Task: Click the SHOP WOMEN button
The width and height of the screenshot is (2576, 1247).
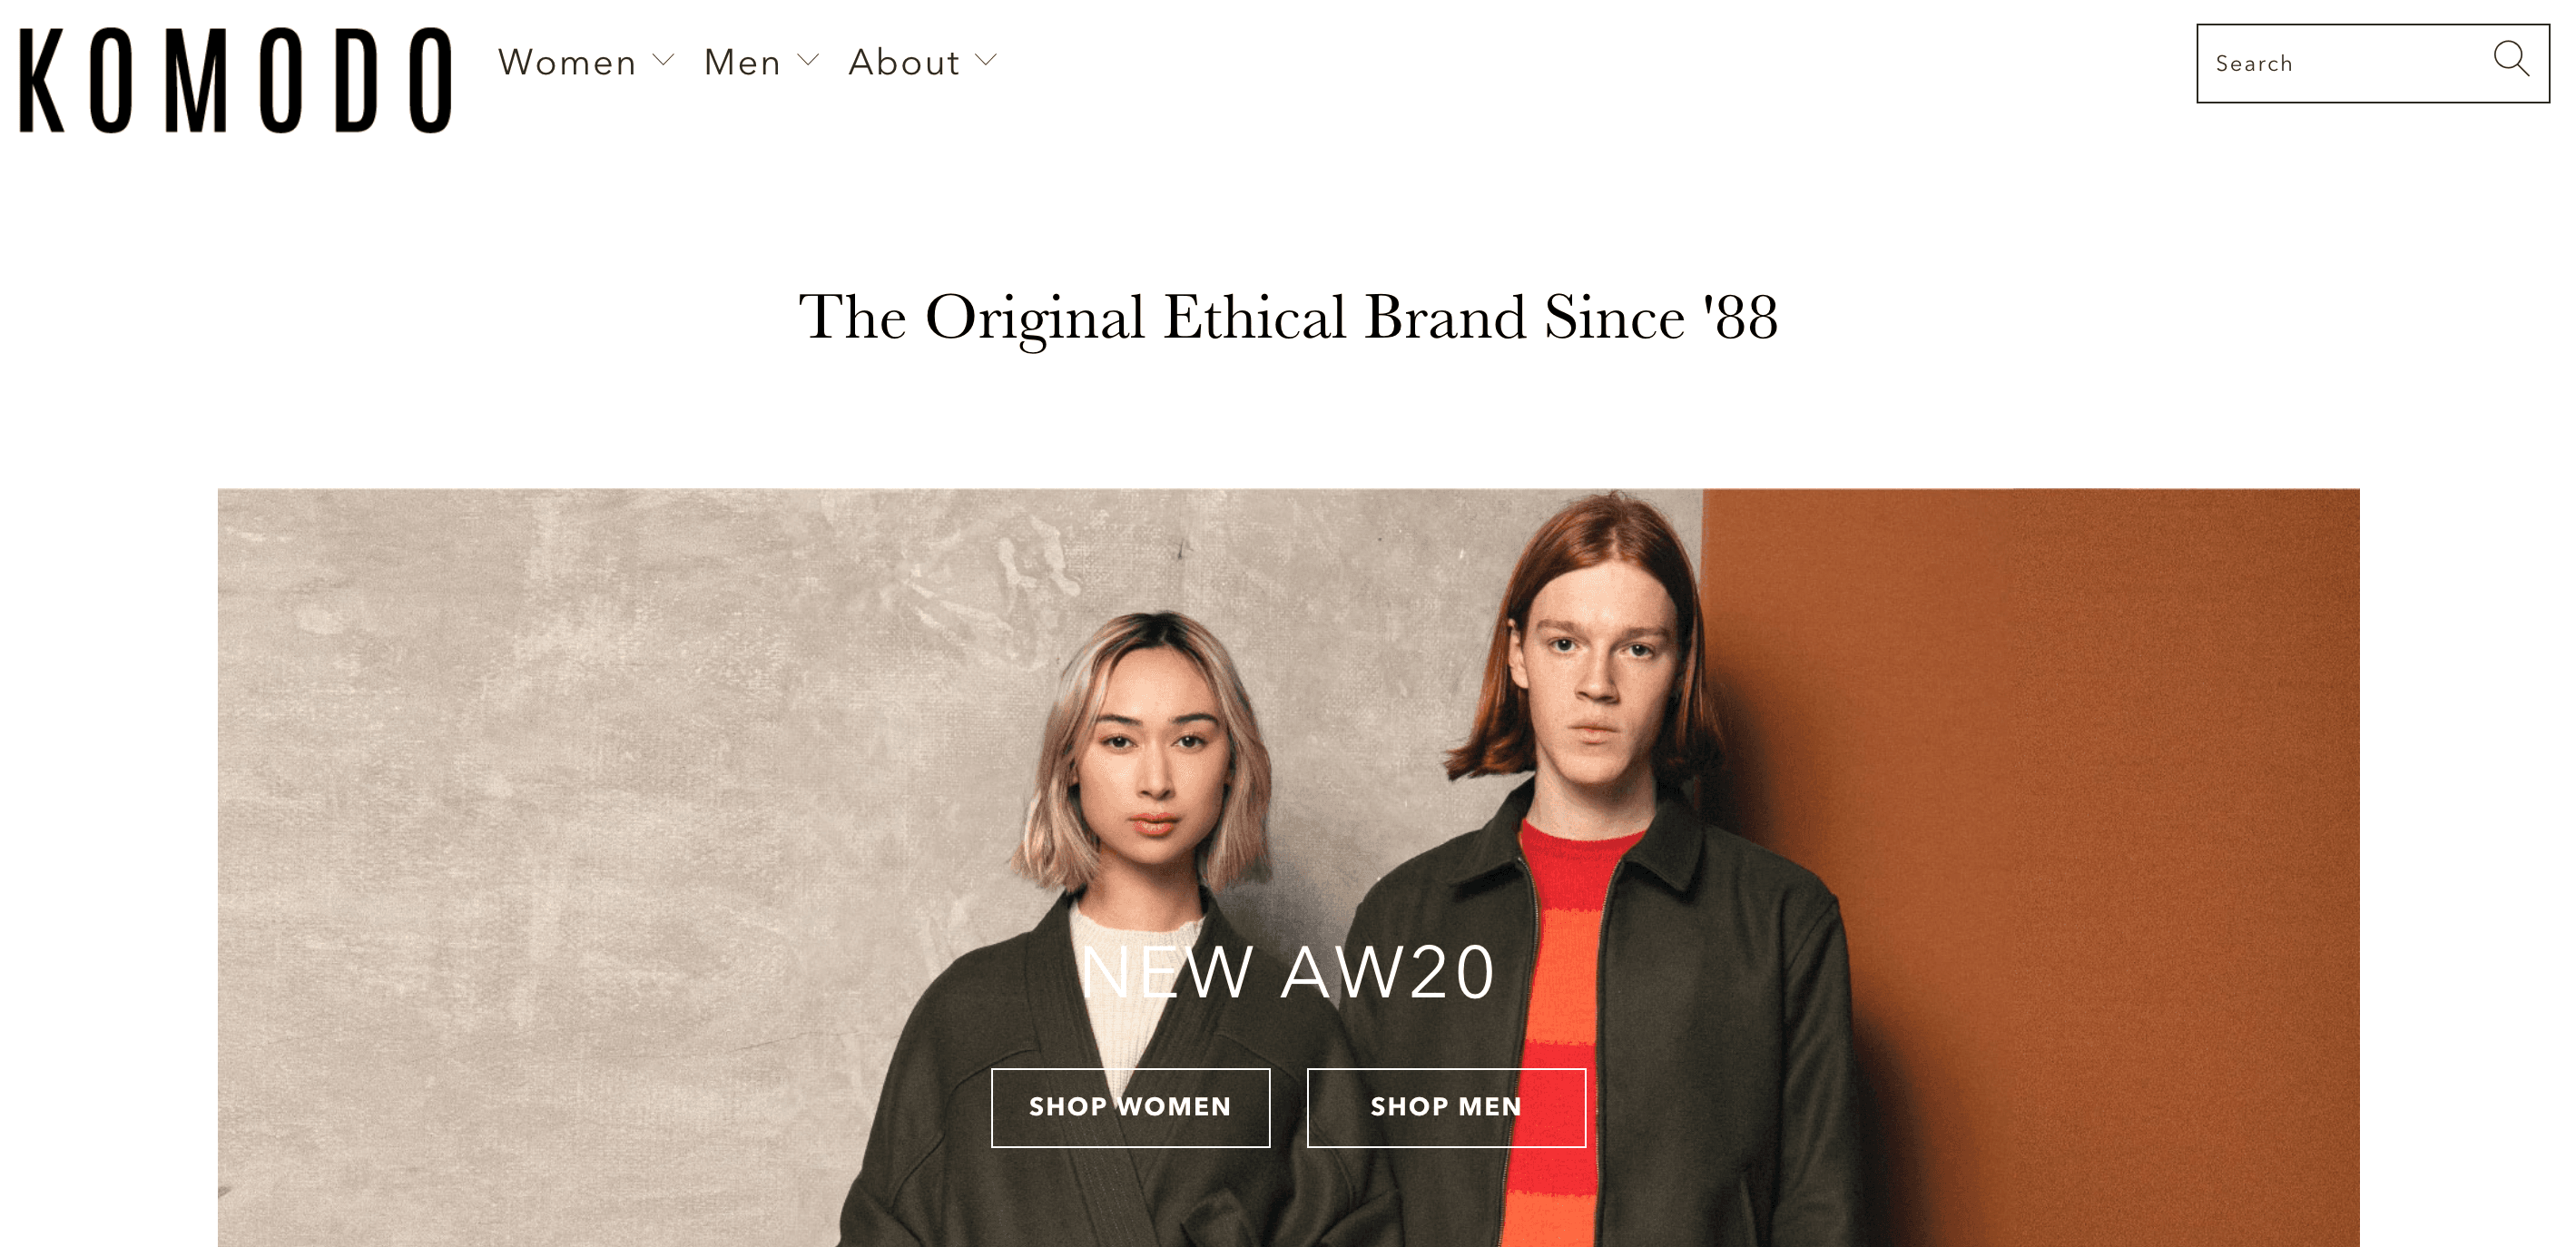Action: coord(1130,1107)
